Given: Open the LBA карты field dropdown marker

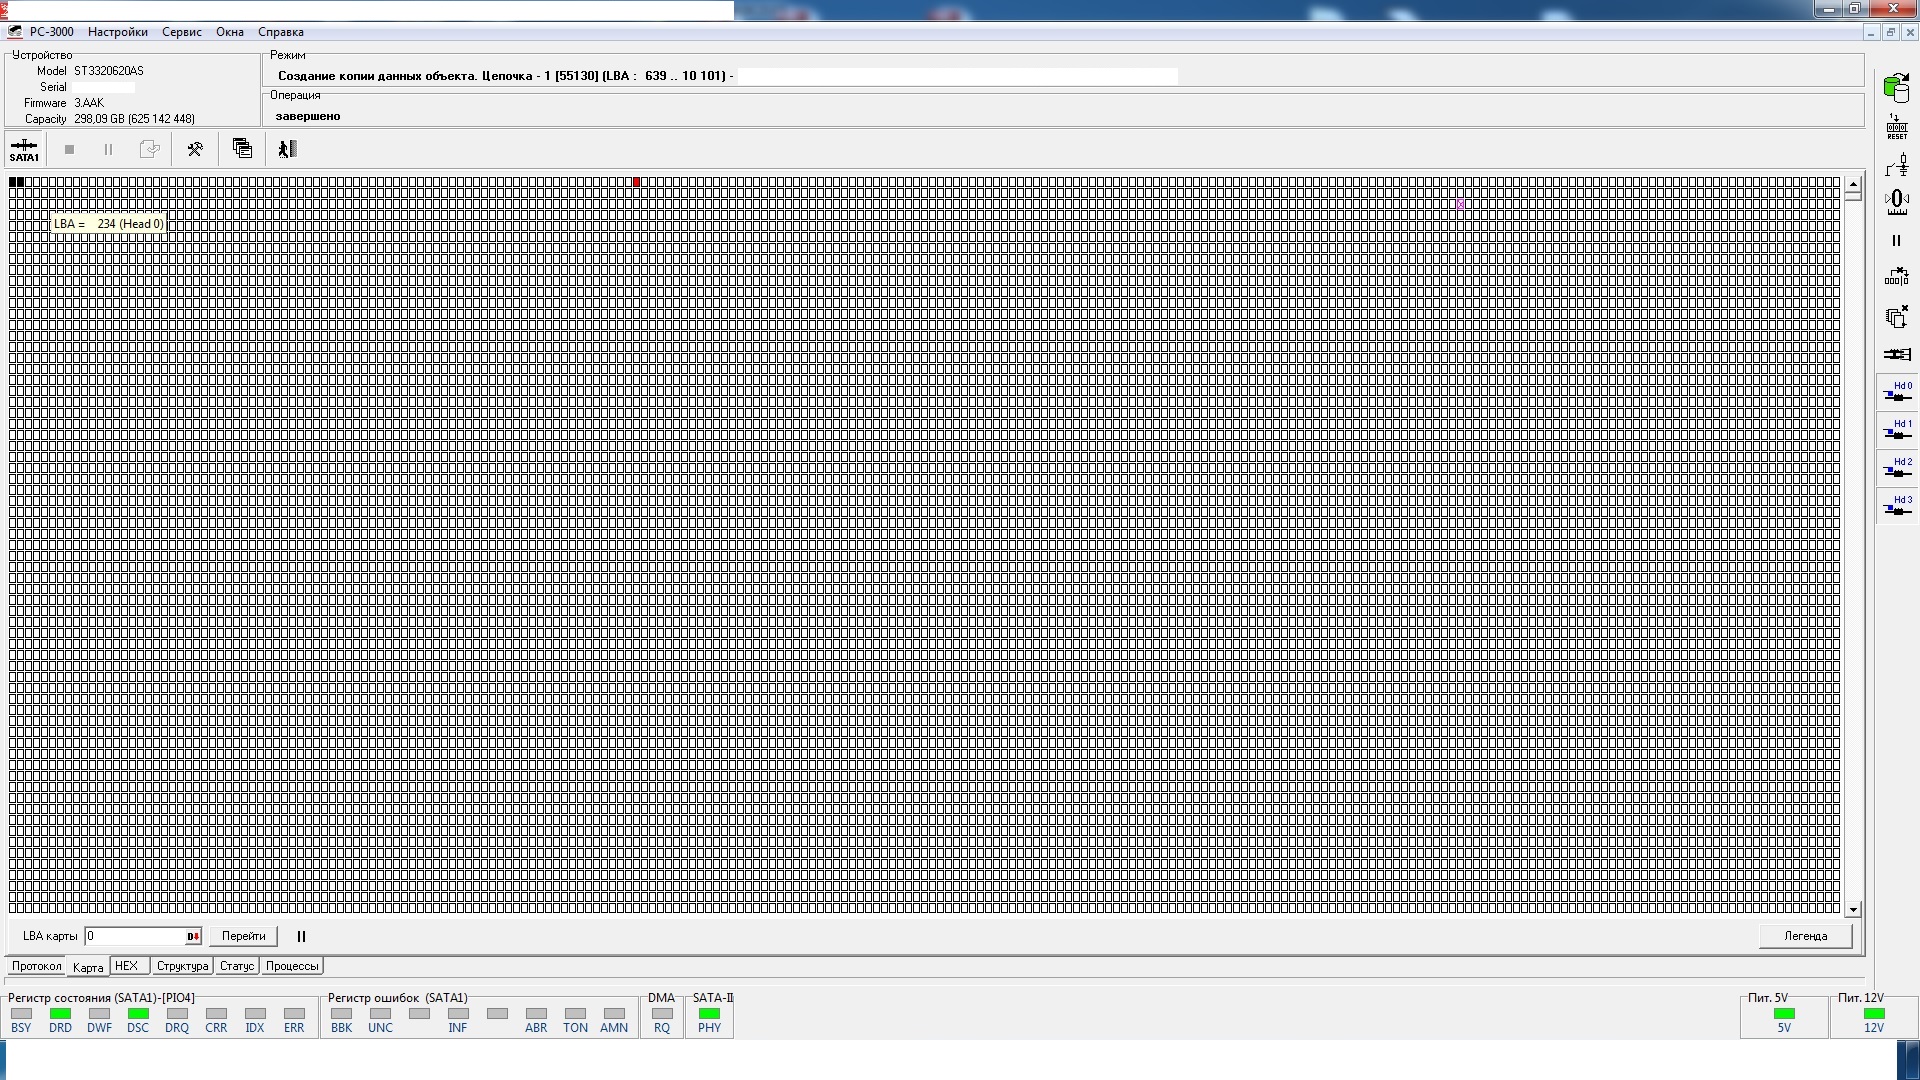Looking at the screenshot, I should pyautogui.click(x=193, y=937).
